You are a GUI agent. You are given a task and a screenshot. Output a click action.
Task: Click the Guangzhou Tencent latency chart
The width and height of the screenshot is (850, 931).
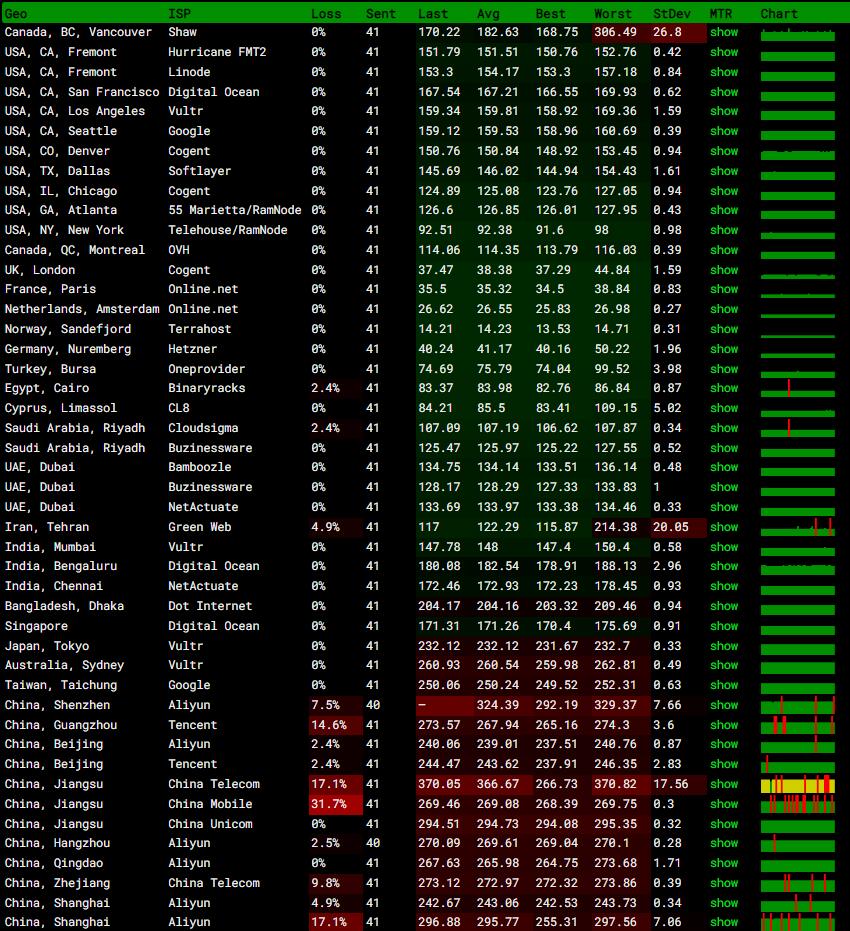[x=798, y=725]
